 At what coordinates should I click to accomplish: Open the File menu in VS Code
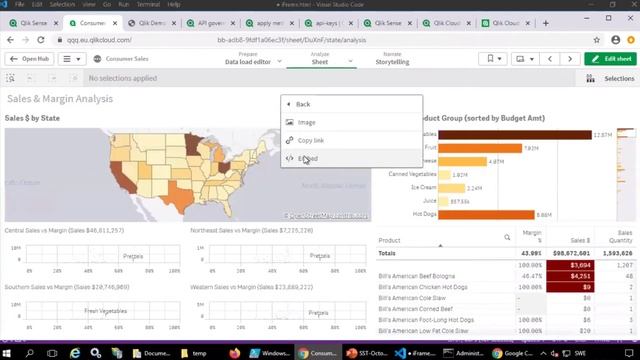(x=19, y=4)
